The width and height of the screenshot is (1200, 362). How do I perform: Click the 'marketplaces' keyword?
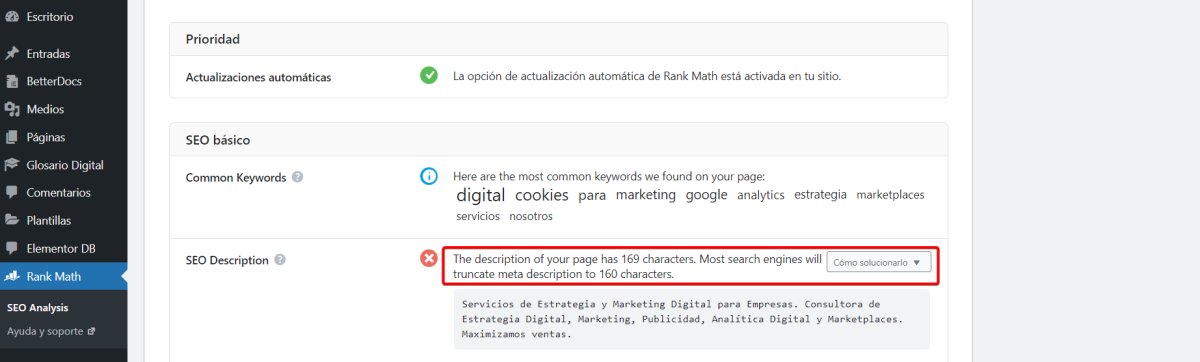point(890,195)
